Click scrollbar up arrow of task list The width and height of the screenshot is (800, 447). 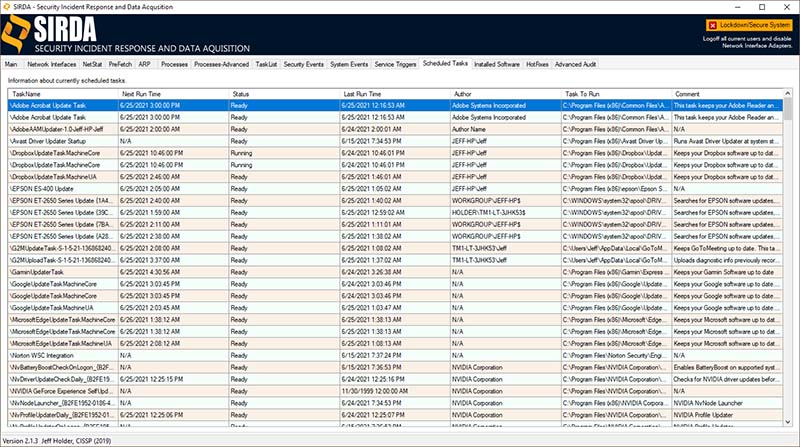pos(788,94)
